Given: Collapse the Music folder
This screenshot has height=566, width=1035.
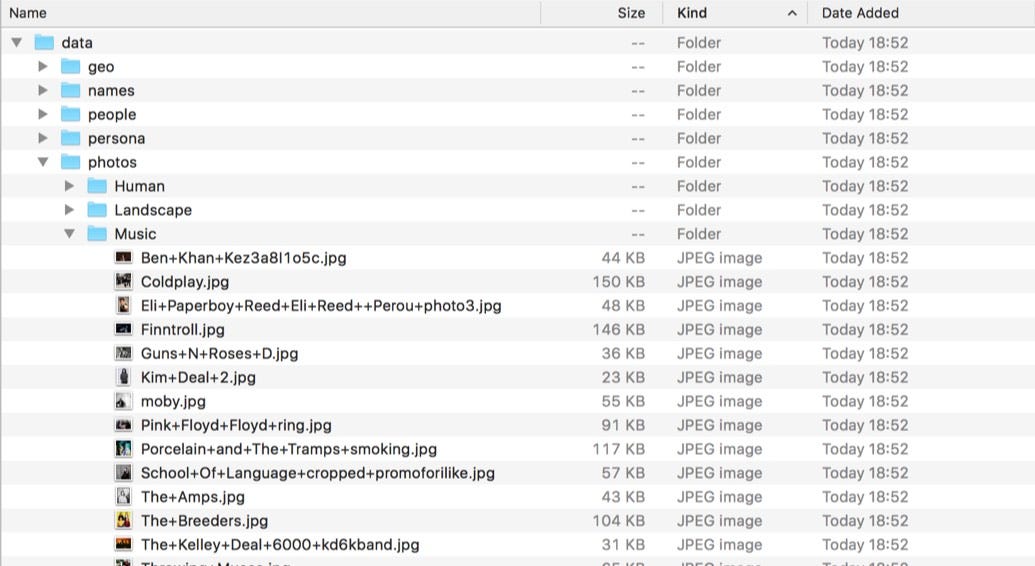Looking at the screenshot, I should [69, 234].
